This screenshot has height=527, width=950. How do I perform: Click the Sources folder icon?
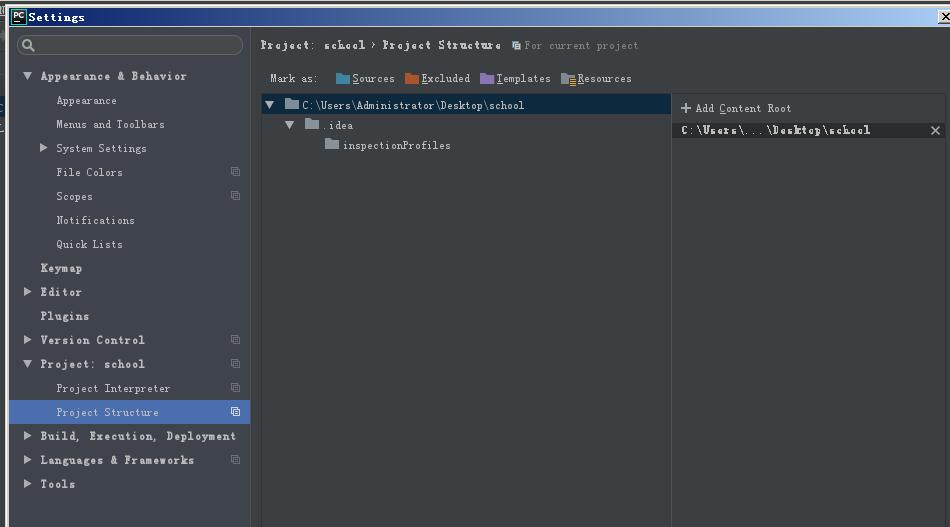pyautogui.click(x=343, y=79)
